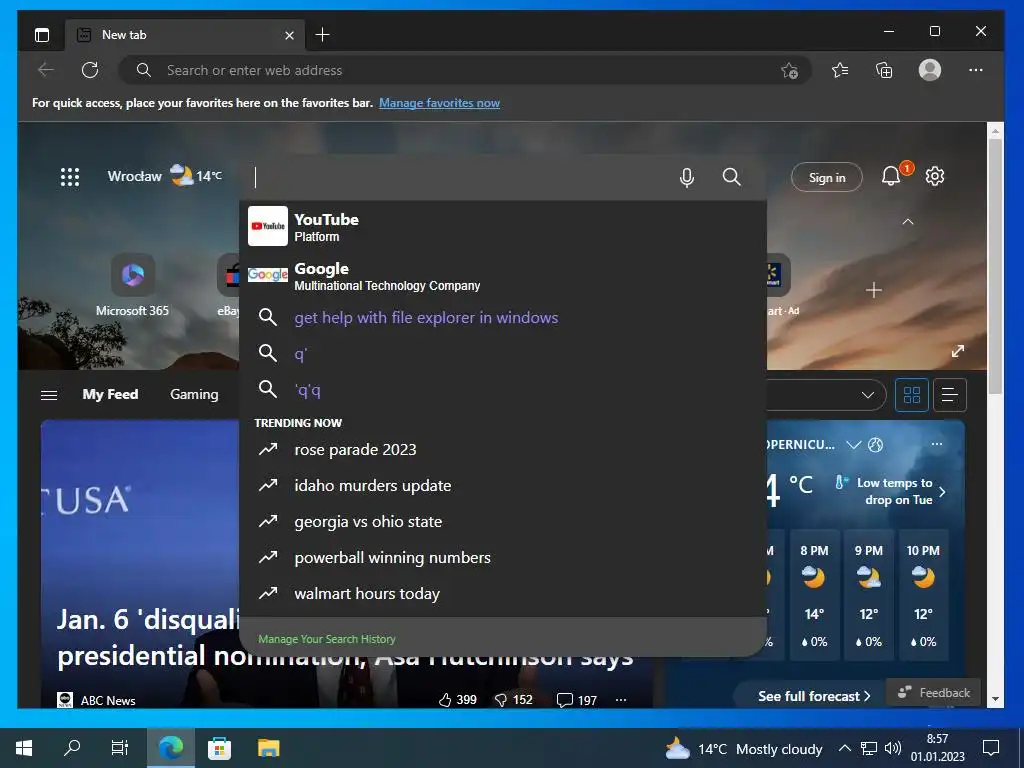
Task: Start voice search with microphone
Action: (x=686, y=177)
